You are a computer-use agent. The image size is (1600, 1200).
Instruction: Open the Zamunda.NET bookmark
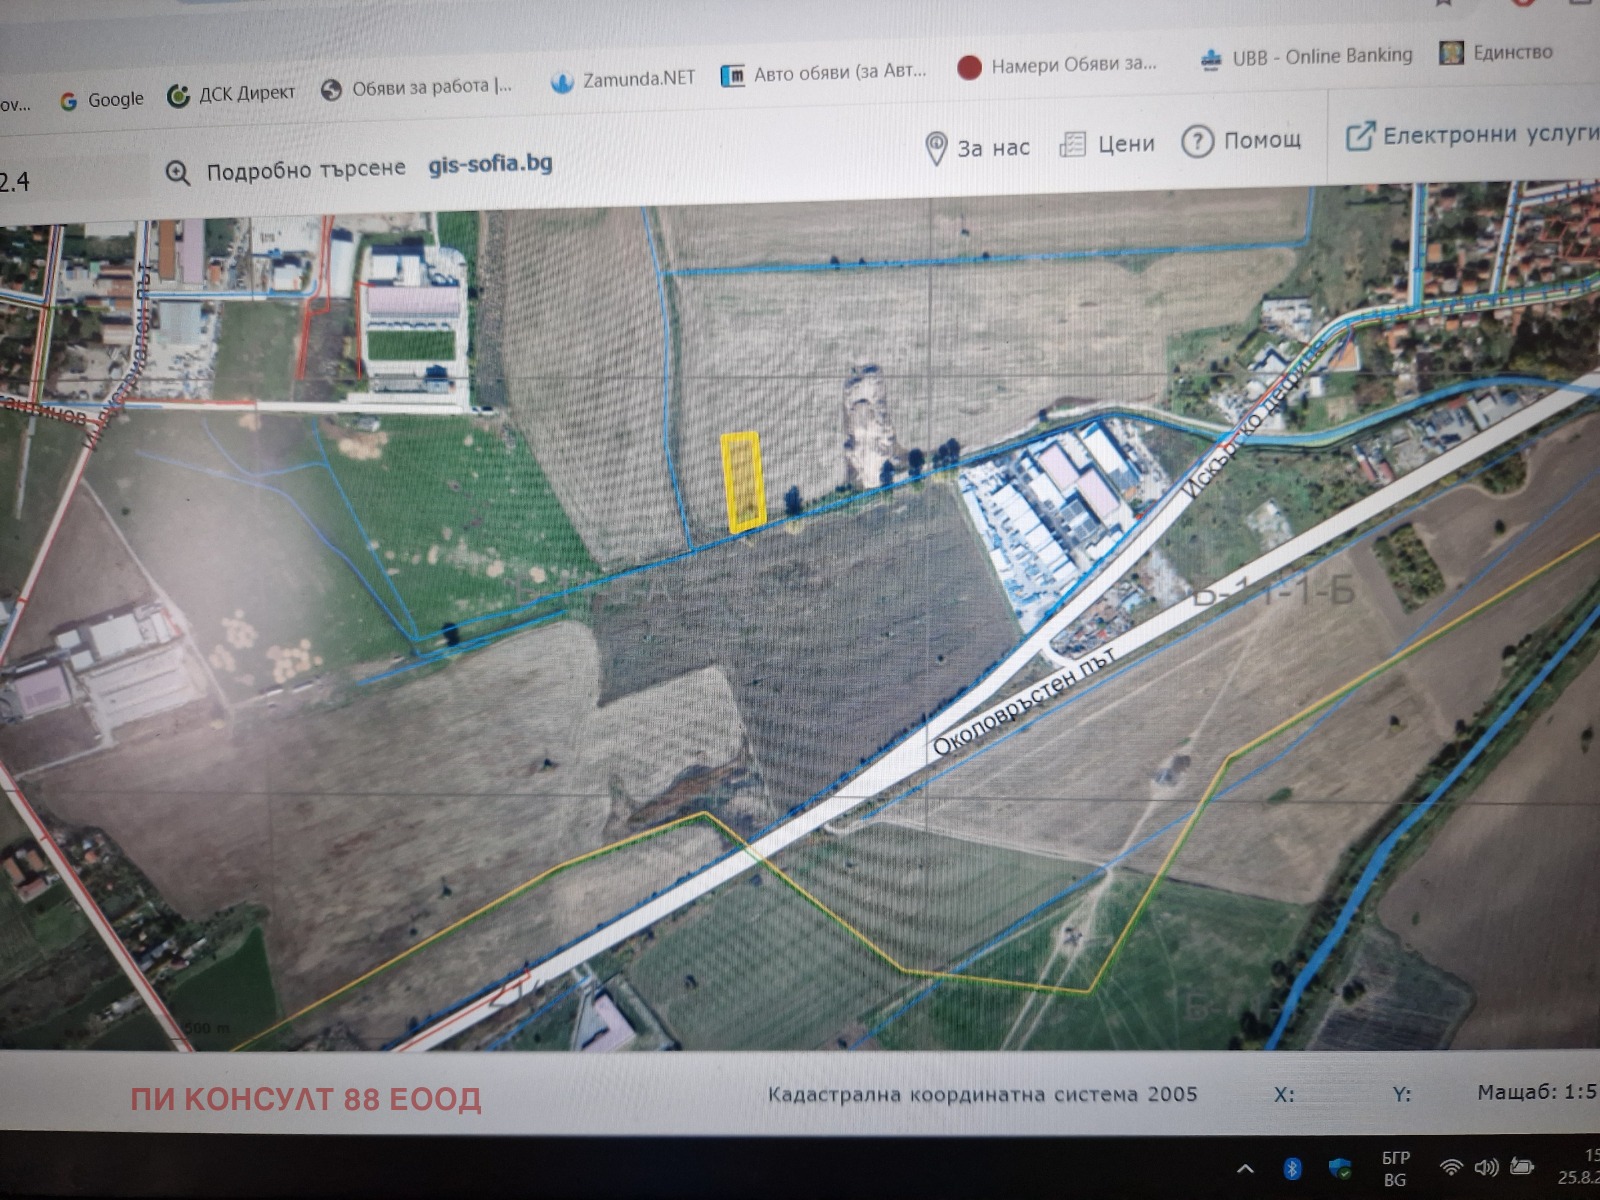pos(623,79)
